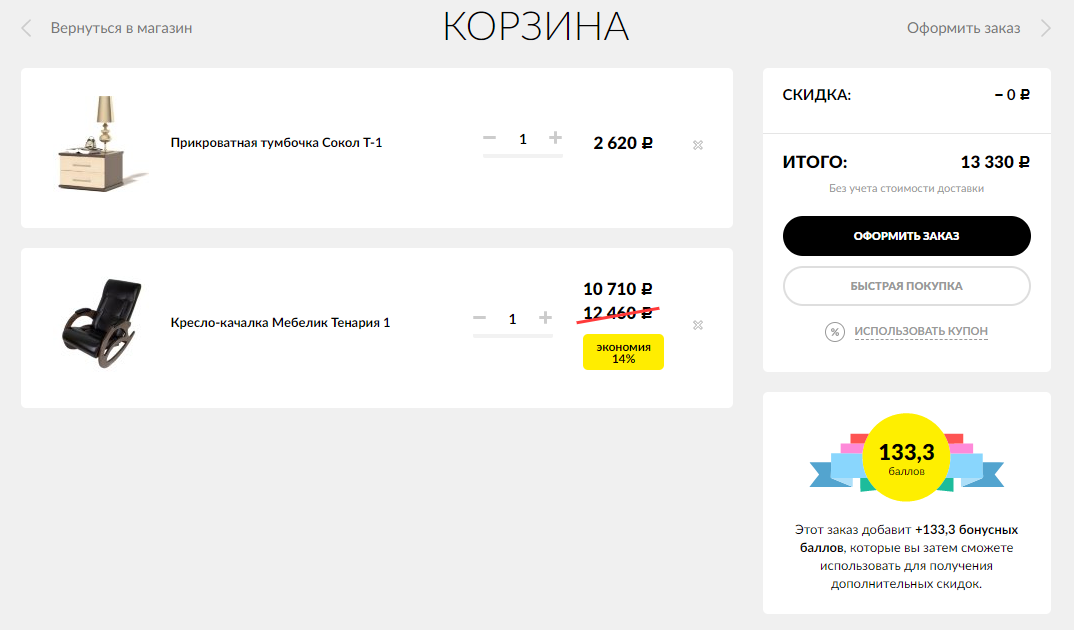Screen dimensions: 1074x630
Task: Remove Прикроватная тумбочка Сокол Т-1 from cart
Action: tap(698, 145)
